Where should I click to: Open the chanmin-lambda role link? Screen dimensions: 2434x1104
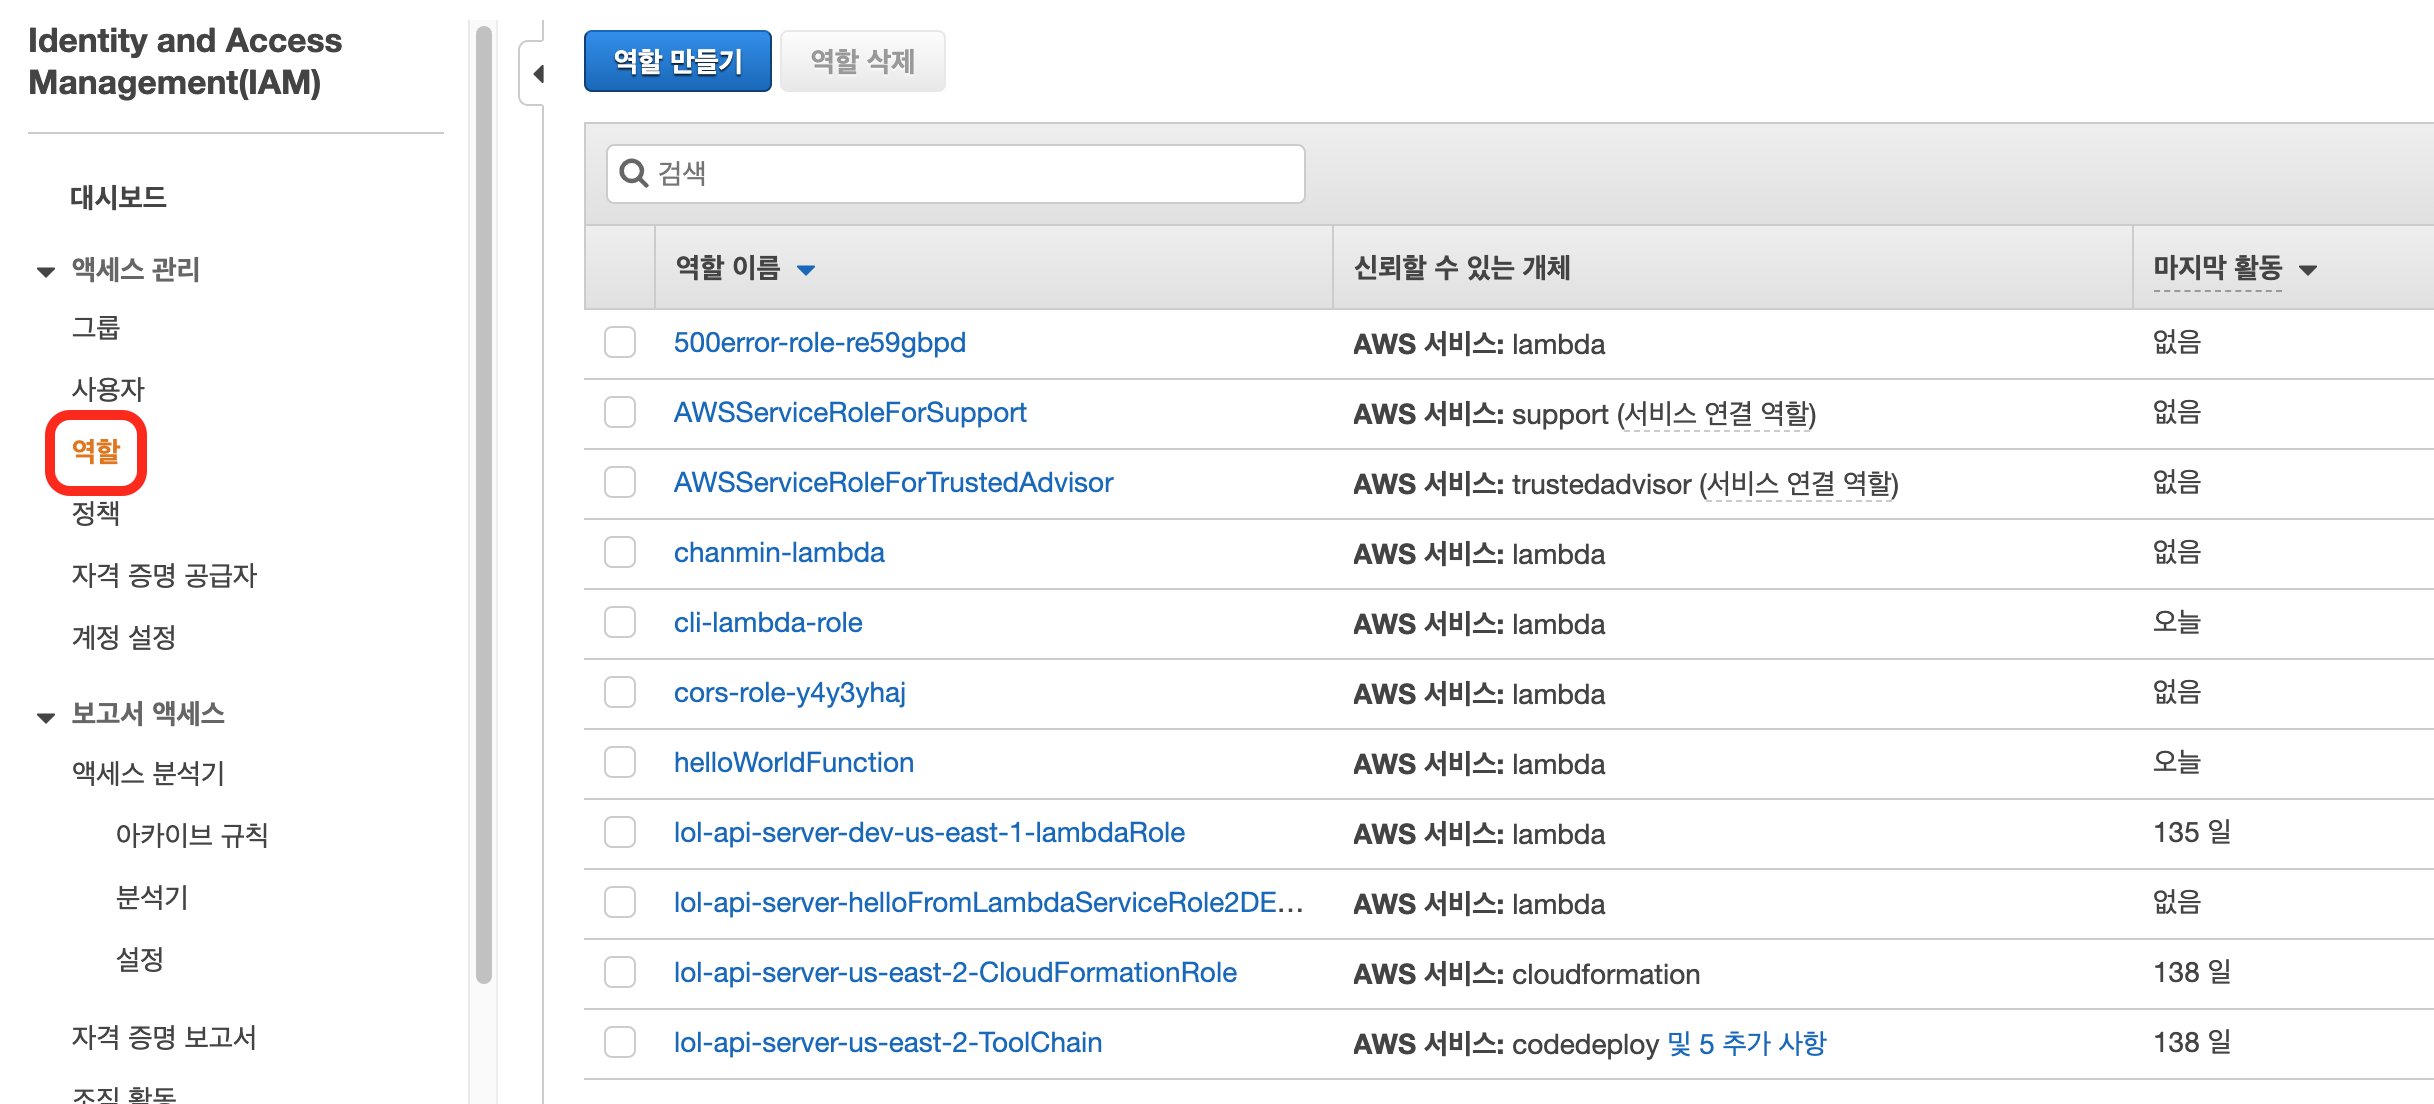point(778,552)
